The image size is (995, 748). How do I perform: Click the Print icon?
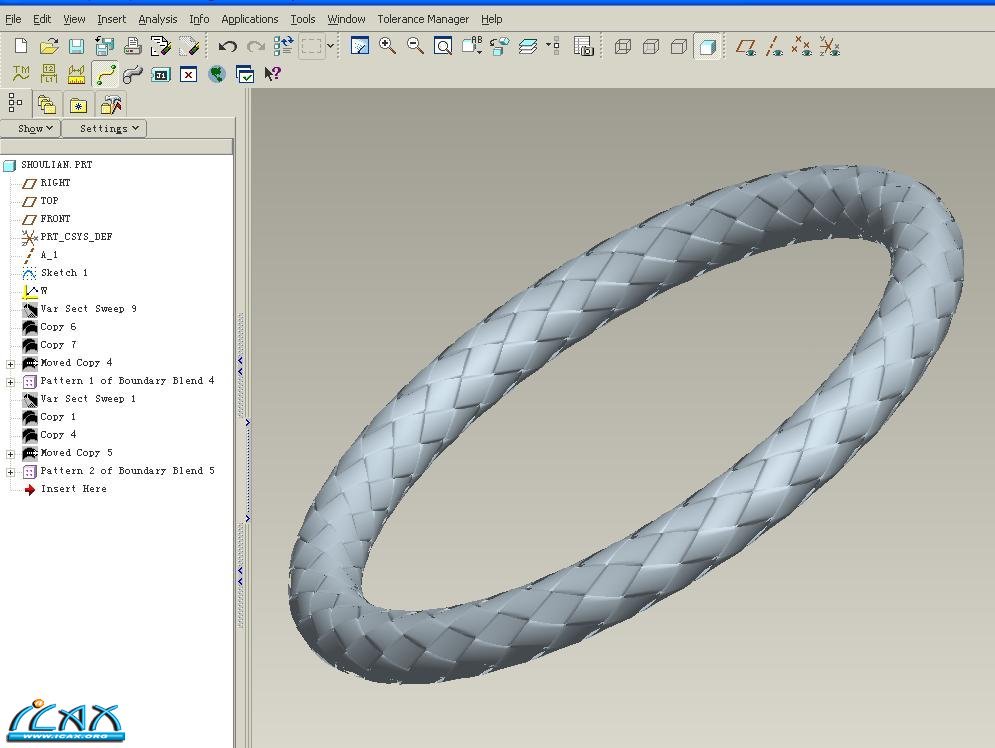coord(132,46)
